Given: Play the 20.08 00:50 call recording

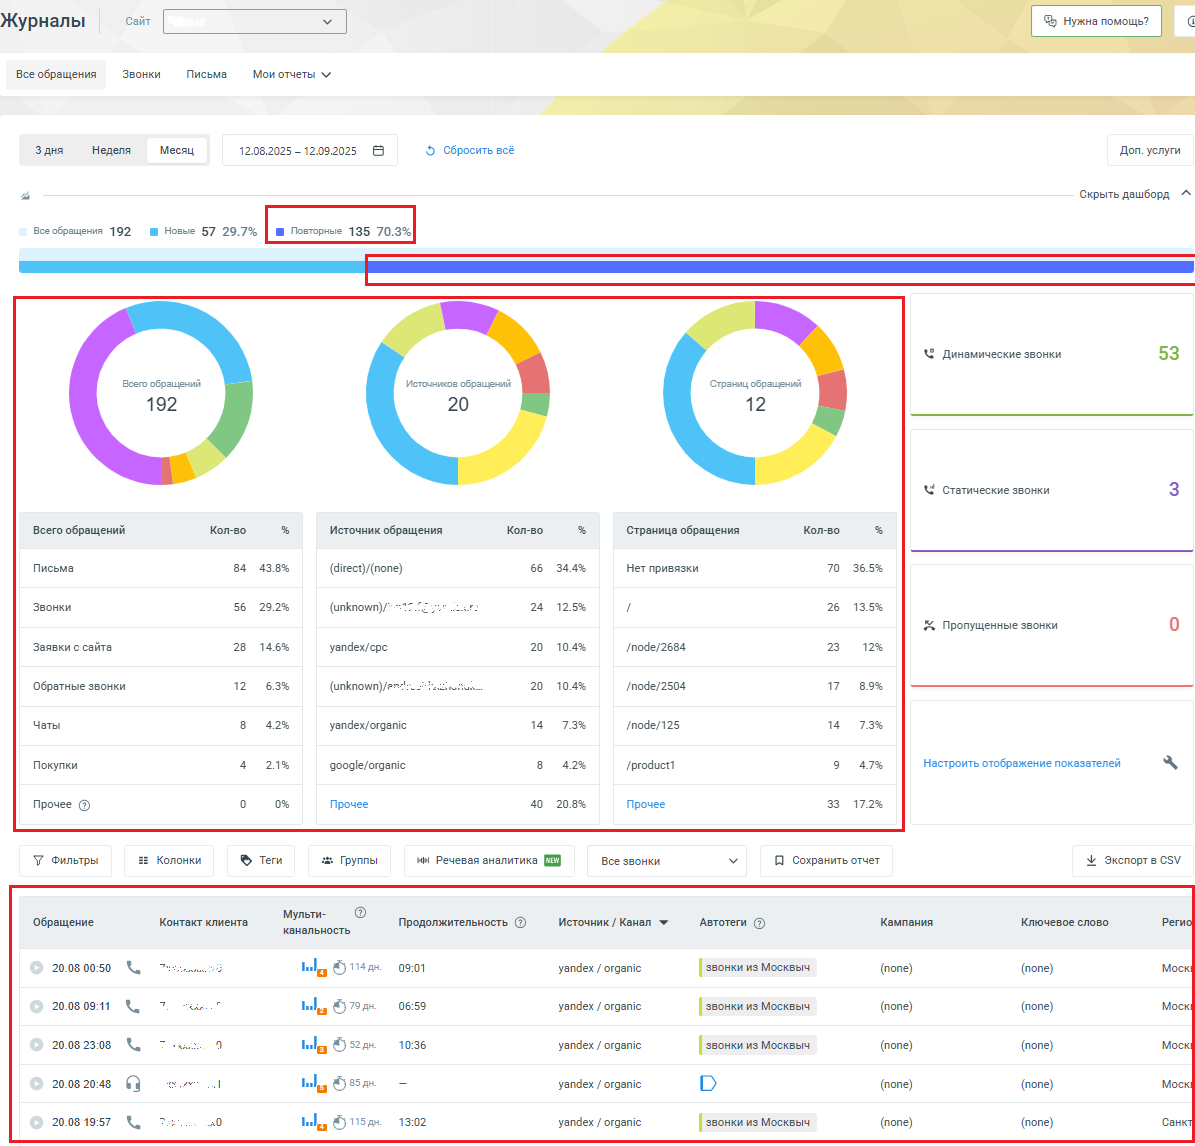Looking at the screenshot, I should [36, 968].
